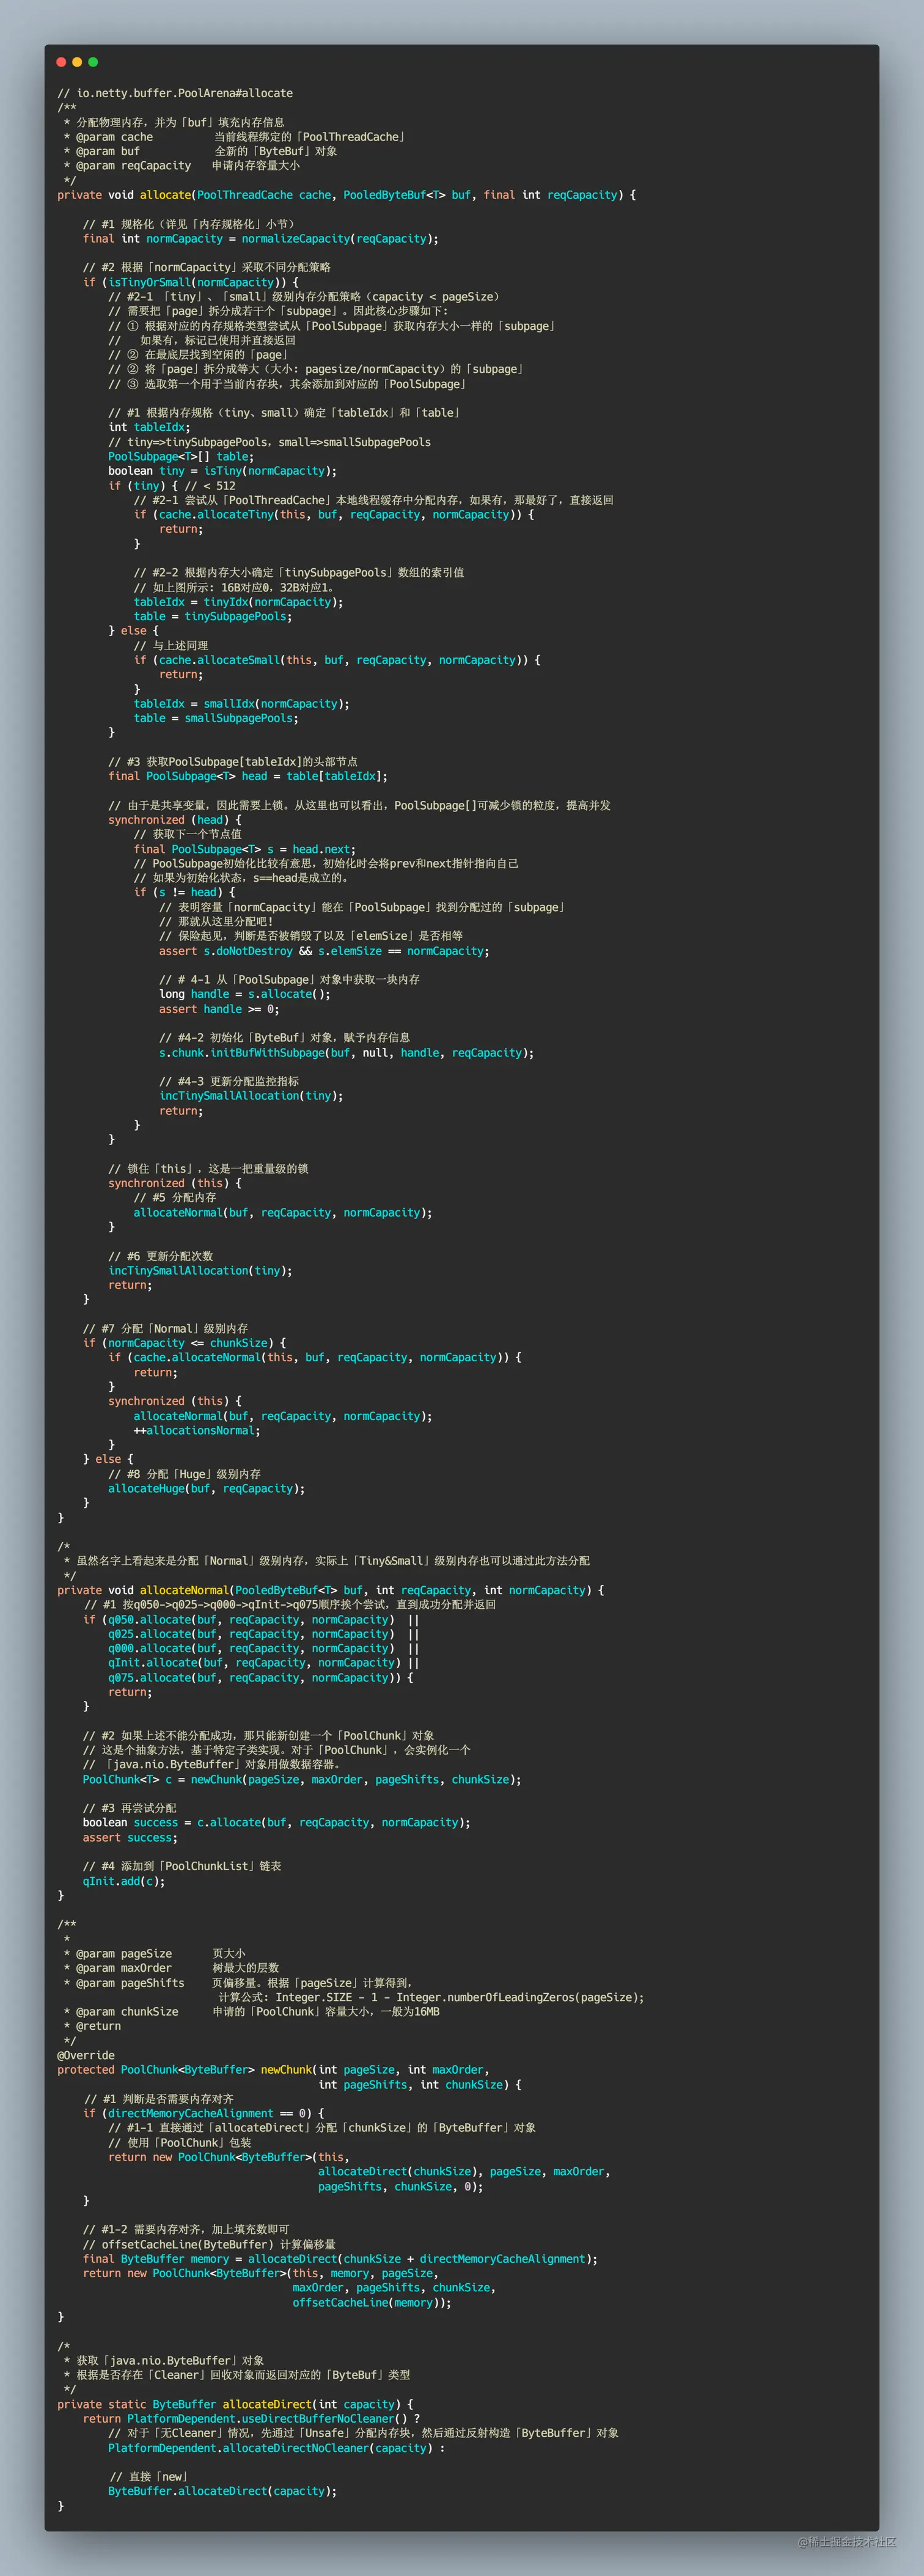
Task: Click the 'if (tiny) { // < 512' line
Action: [x=172, y=486]
